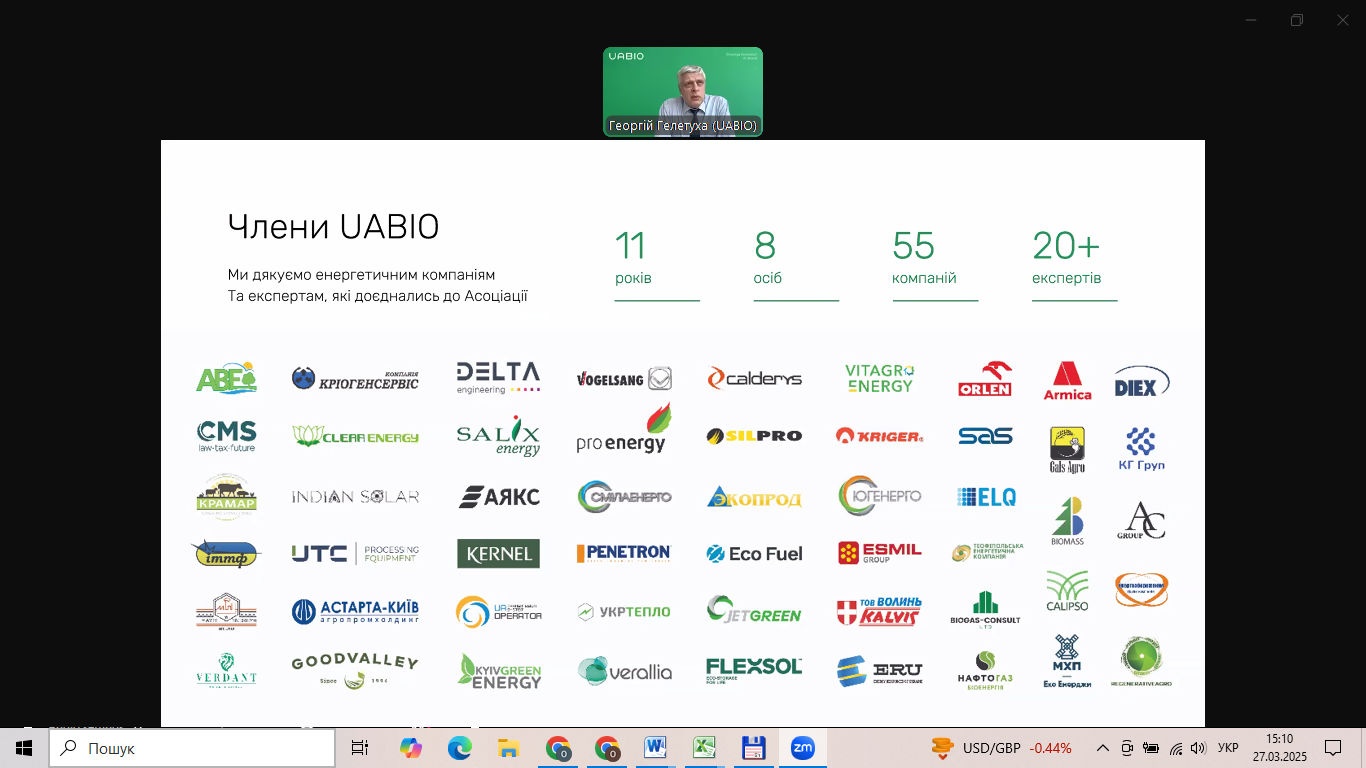This screenshot has height=768, width=1366.
Task: Click the НАФТОГАЗ logo
Action: pyautogui.click(x=986, y=671)
